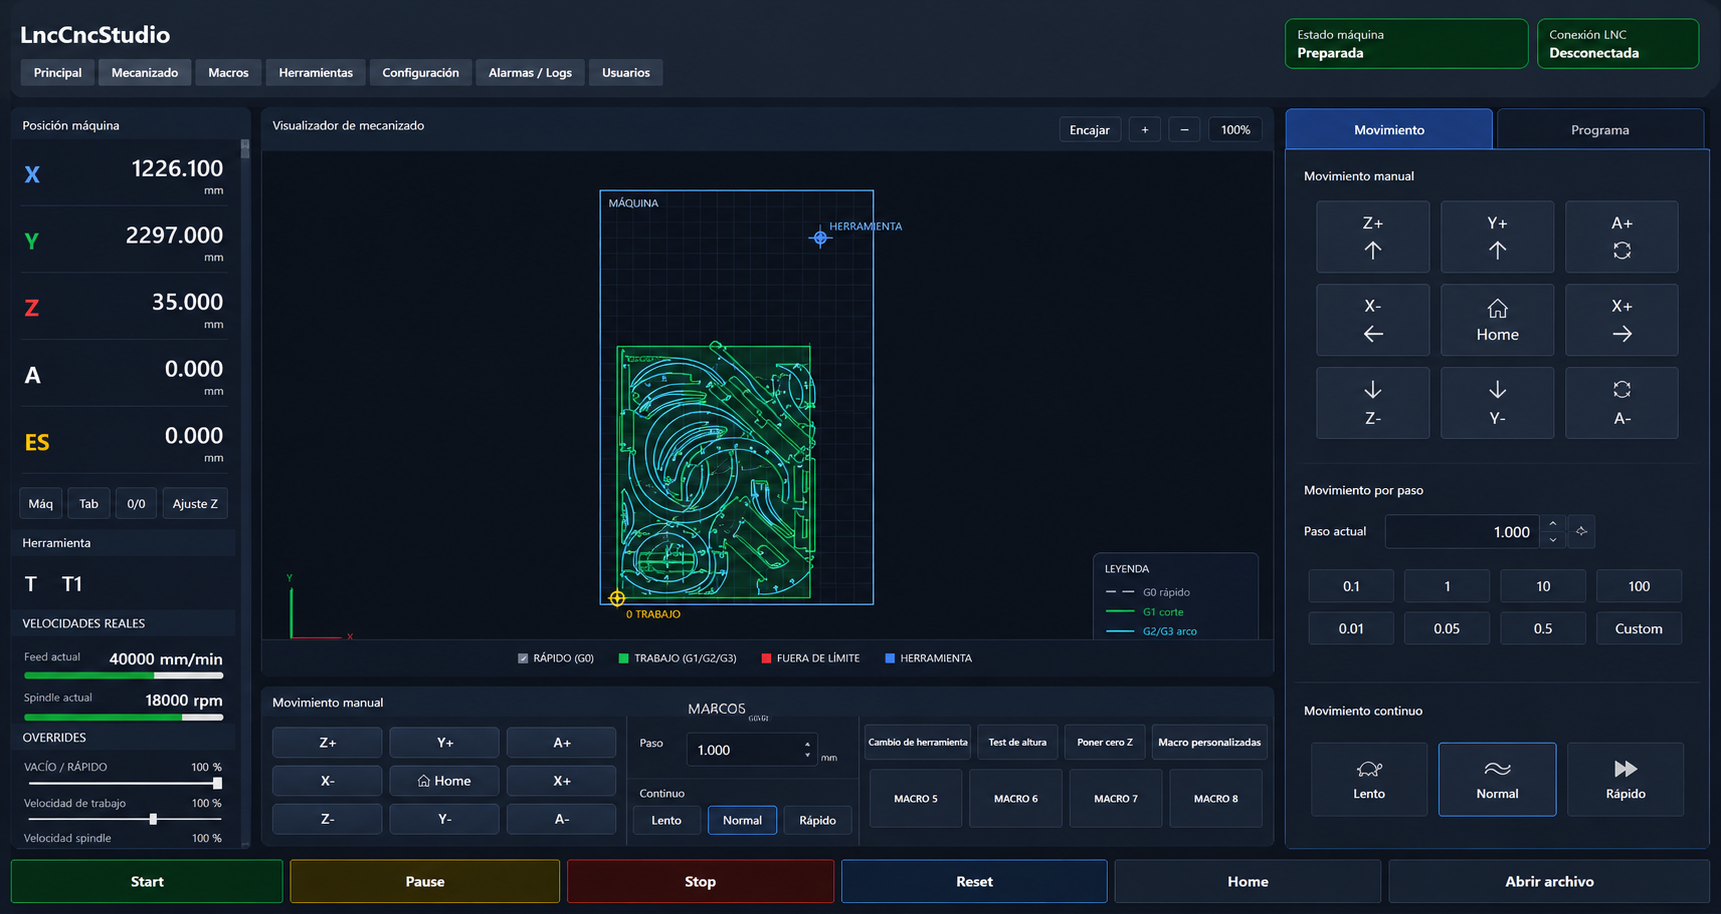This screenshot has height=914, width=1721.
Task: Click the red Stop button
Action: pyautogui.click(x=700, y=881)
